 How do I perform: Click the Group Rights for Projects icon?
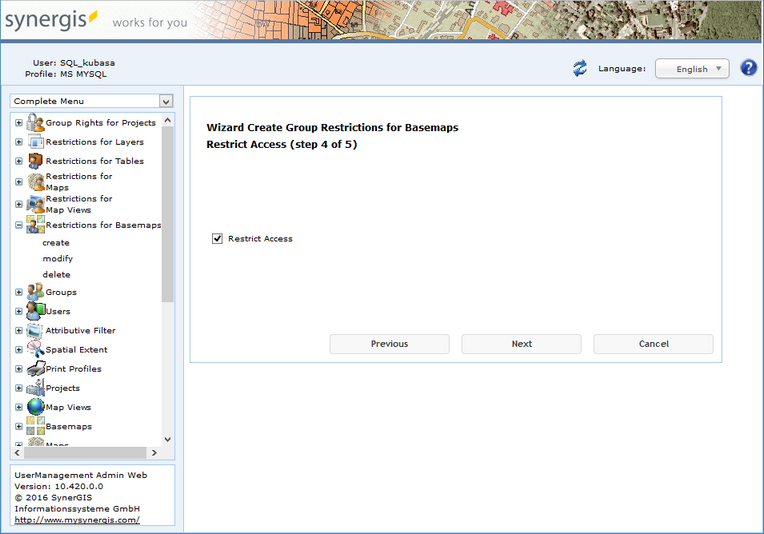tap(36, 122)
